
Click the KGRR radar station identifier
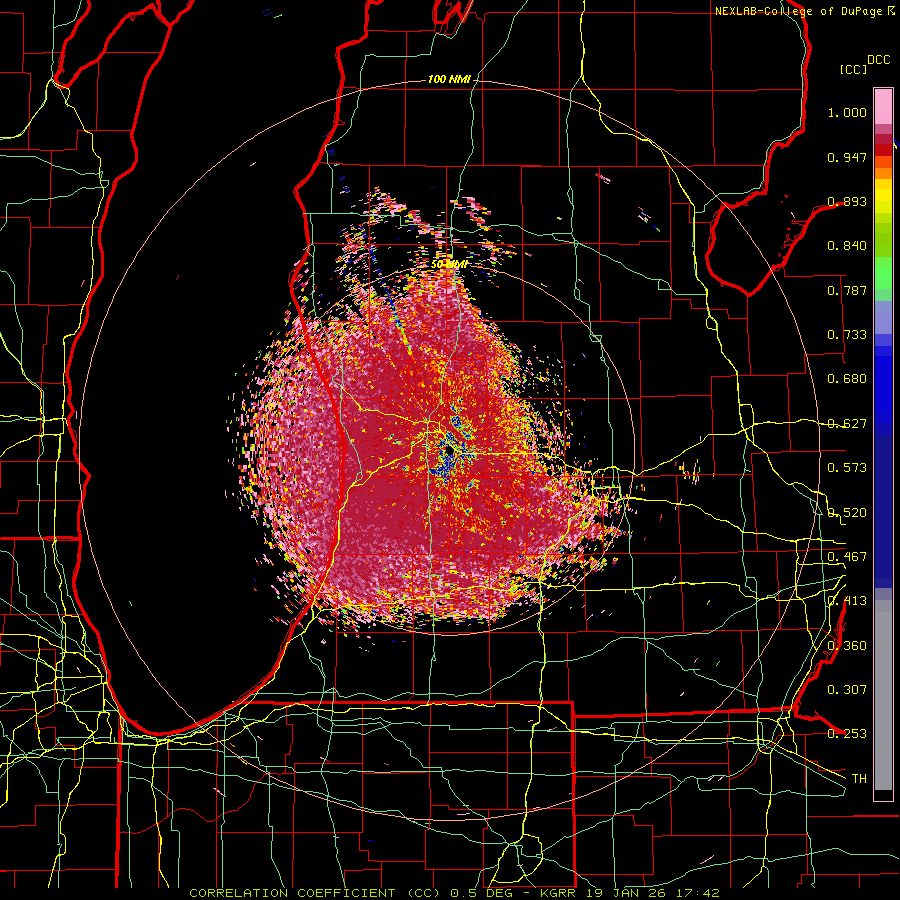[557, 893]
